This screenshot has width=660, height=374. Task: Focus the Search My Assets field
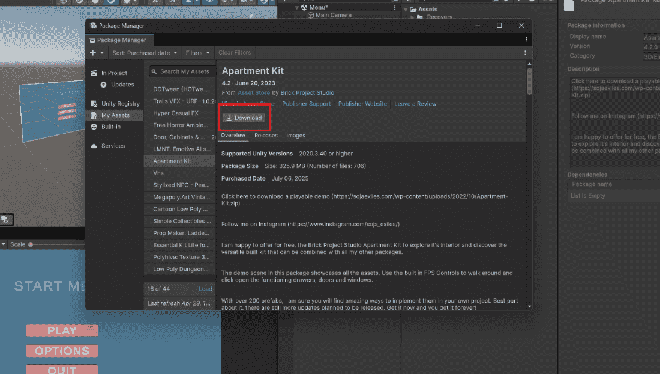point(182,72)
